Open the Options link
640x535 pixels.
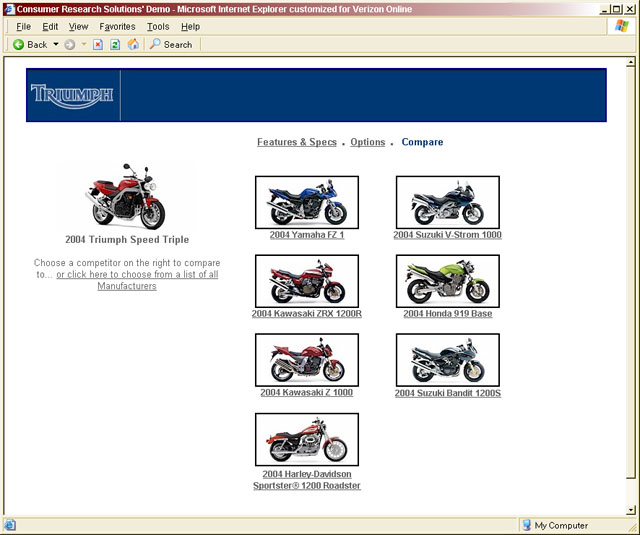coord(368,142)
